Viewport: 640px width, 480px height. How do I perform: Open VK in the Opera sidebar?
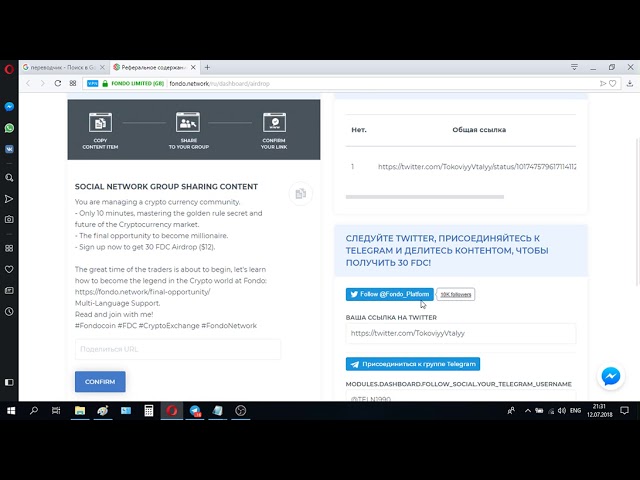(x=9, y=149)
